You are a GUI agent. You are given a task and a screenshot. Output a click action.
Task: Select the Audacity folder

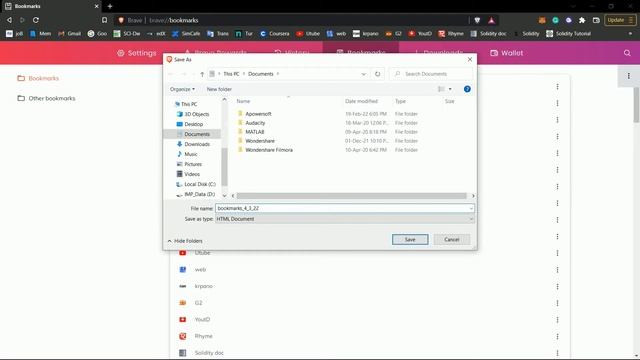click(x=255, y=123)
